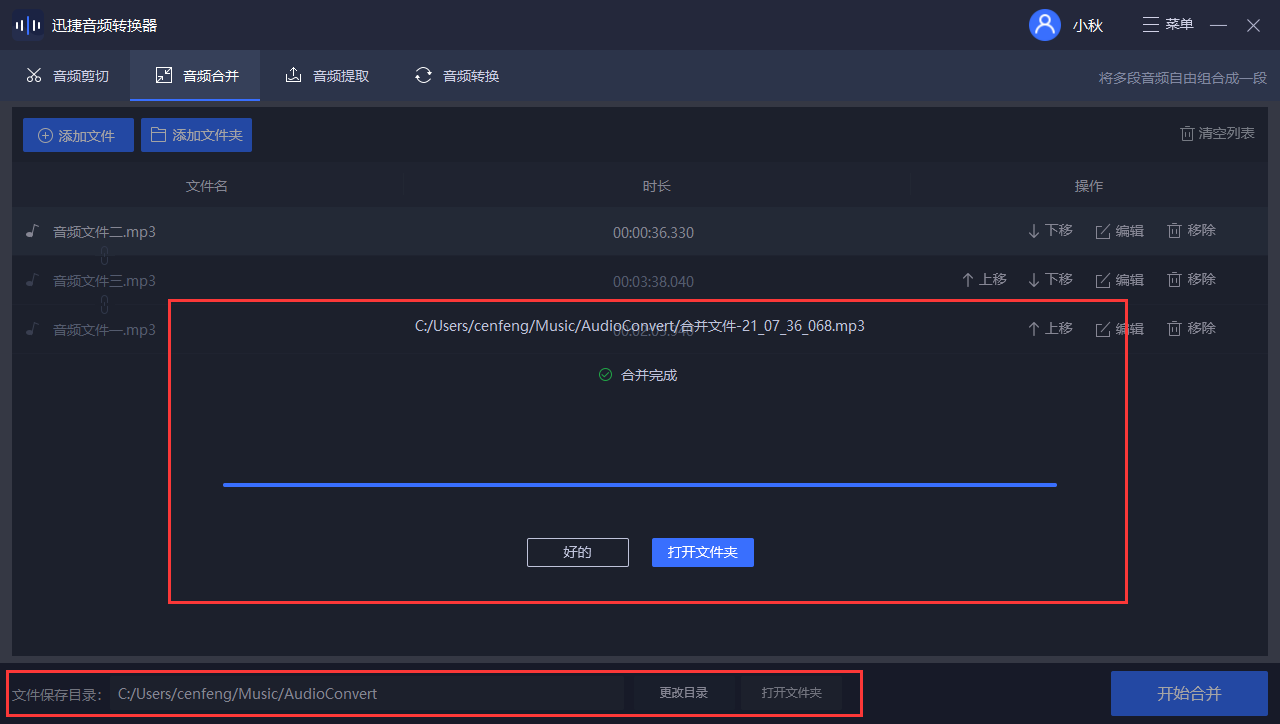This screenshot has width=1280, height=724.
Task: Move 音频文件三.mp3 down with 下移
Action: pos(1050,280)
